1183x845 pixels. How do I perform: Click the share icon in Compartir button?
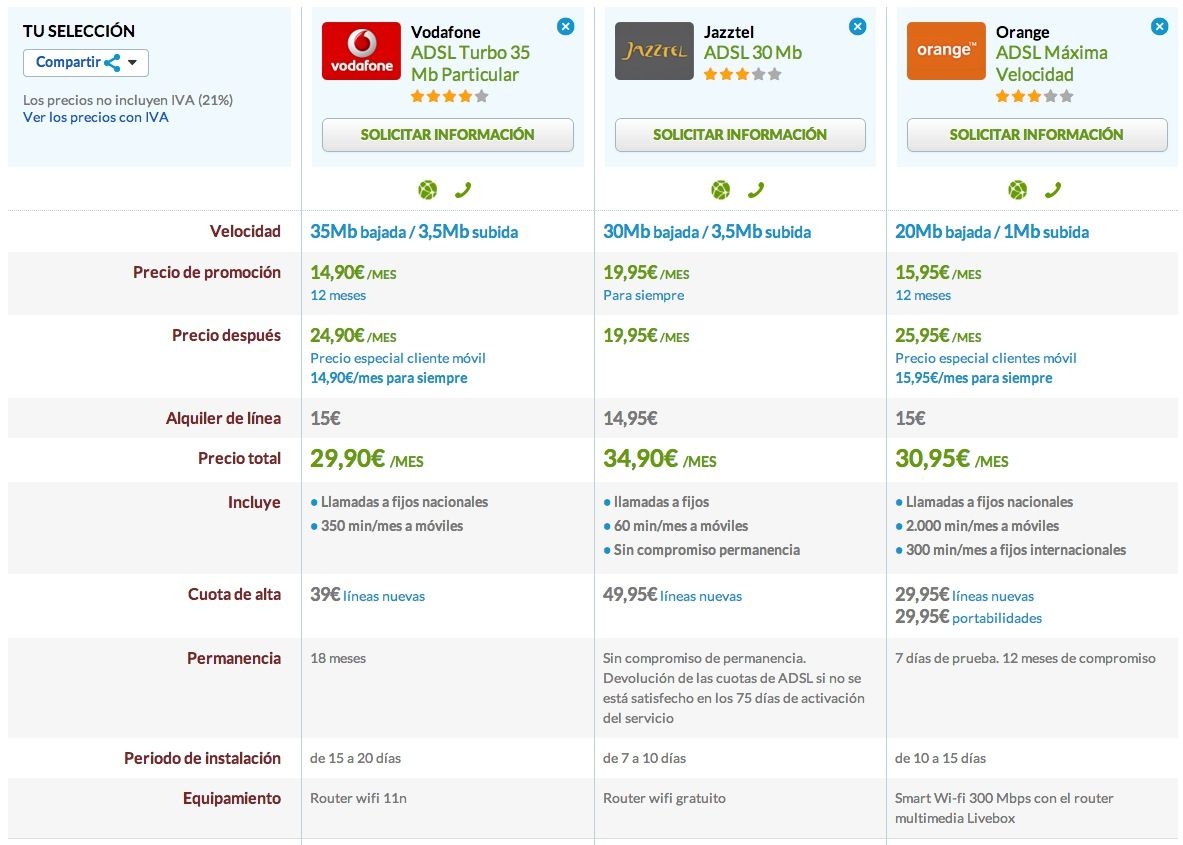(x=112, y=63)
